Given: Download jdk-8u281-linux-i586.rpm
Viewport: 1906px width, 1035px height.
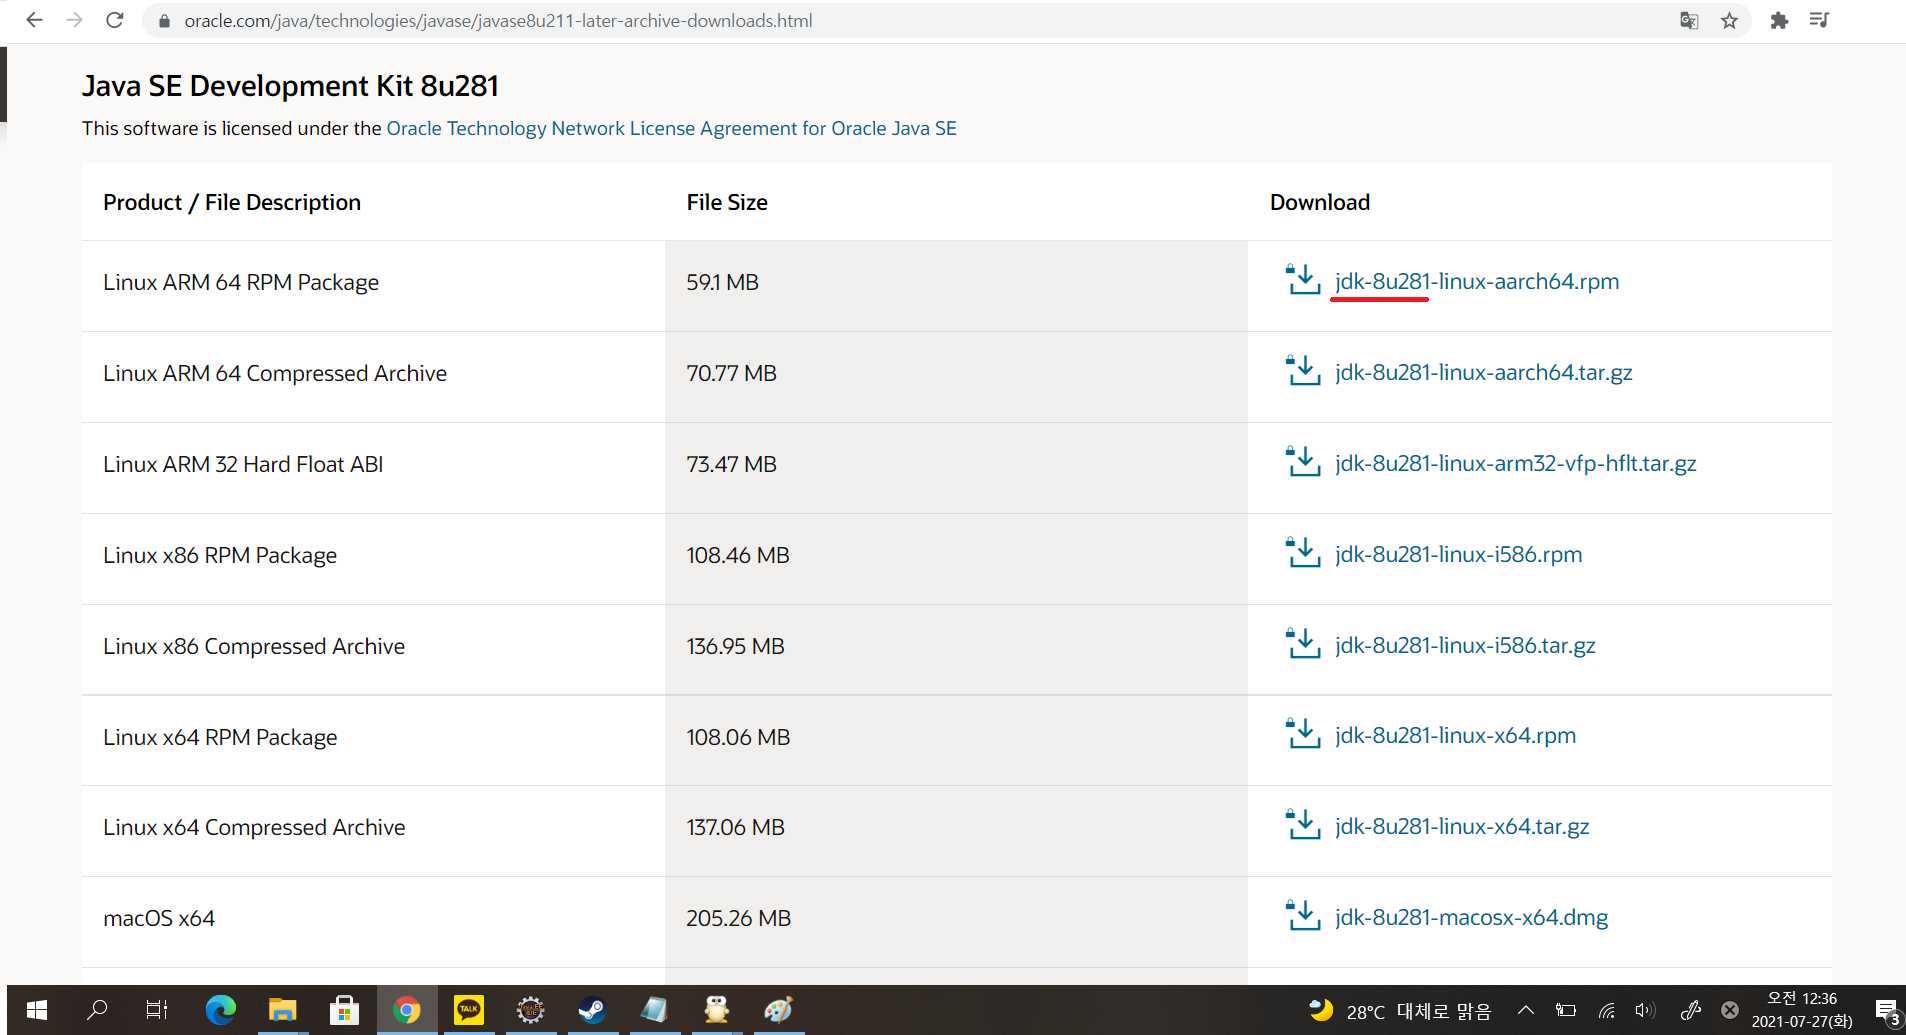Looking at the screenshot, I should (1458, 555).
